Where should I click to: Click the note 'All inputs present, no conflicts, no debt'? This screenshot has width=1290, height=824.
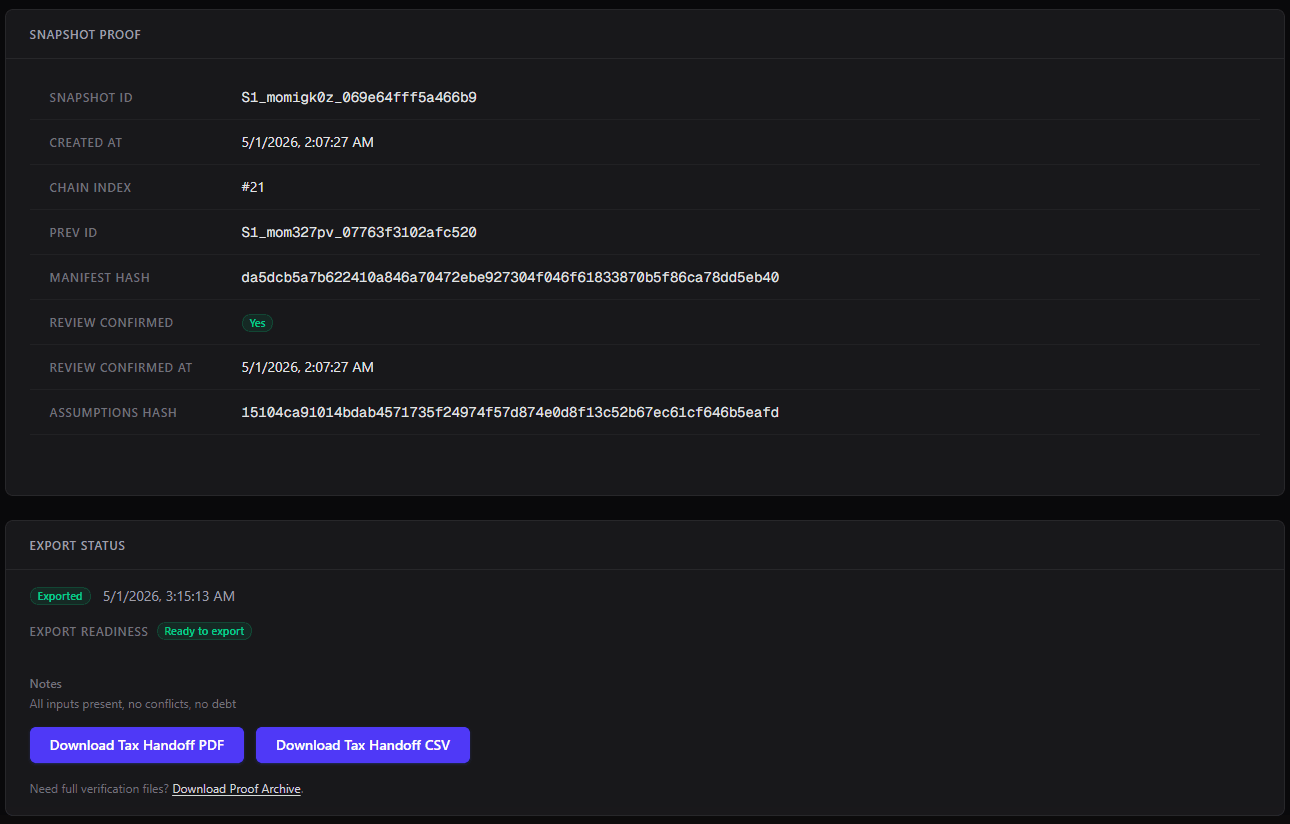coord(133,704)
